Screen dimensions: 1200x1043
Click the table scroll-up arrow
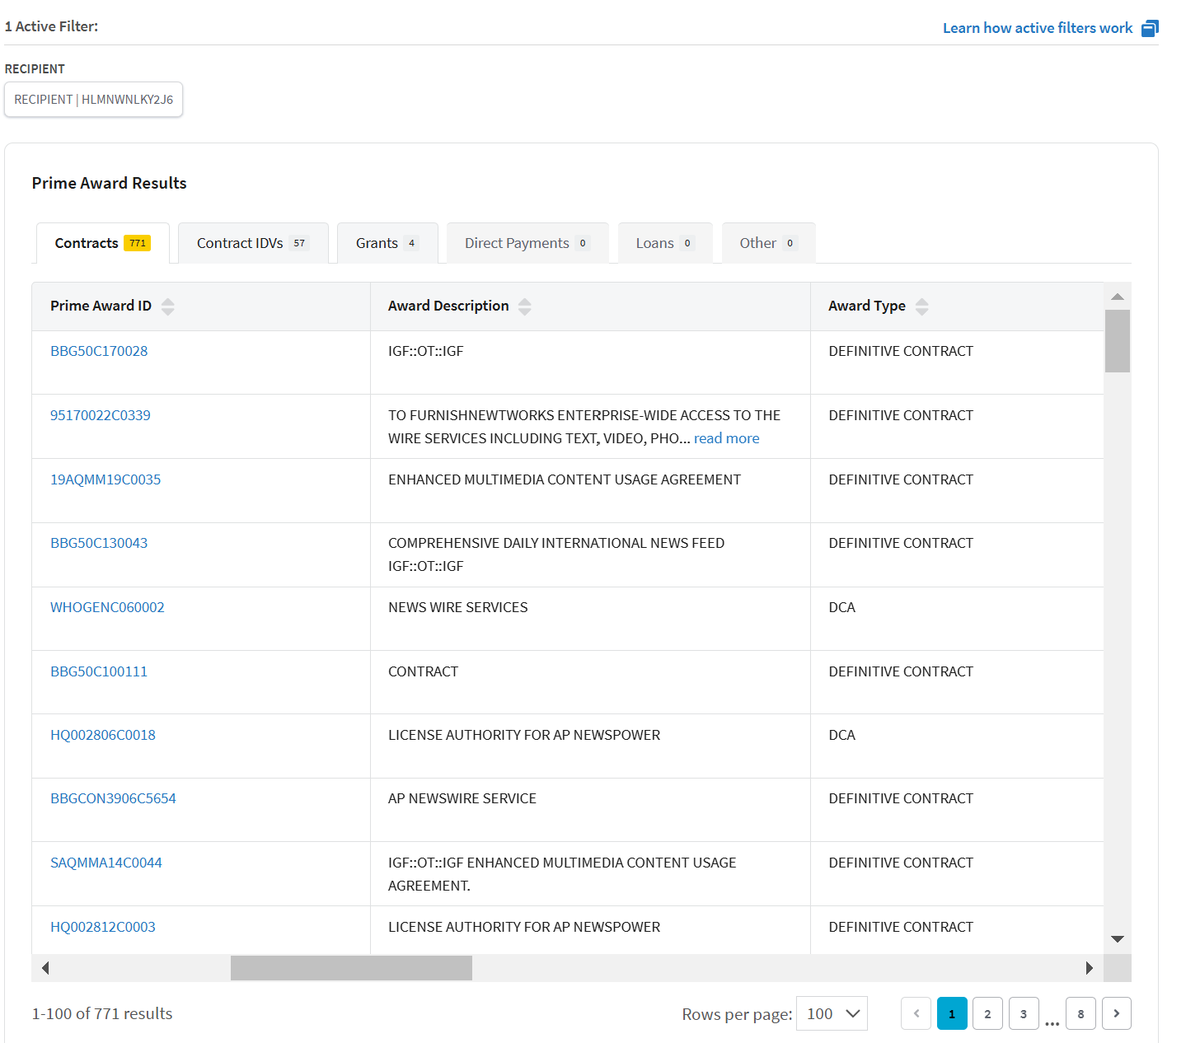tap(1117, 296)
